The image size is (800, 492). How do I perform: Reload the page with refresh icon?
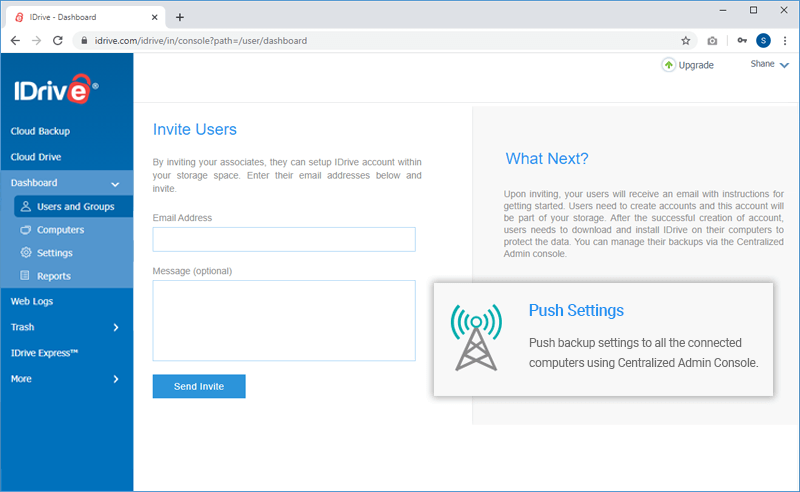pyautogui.click(x=58, y=41)
